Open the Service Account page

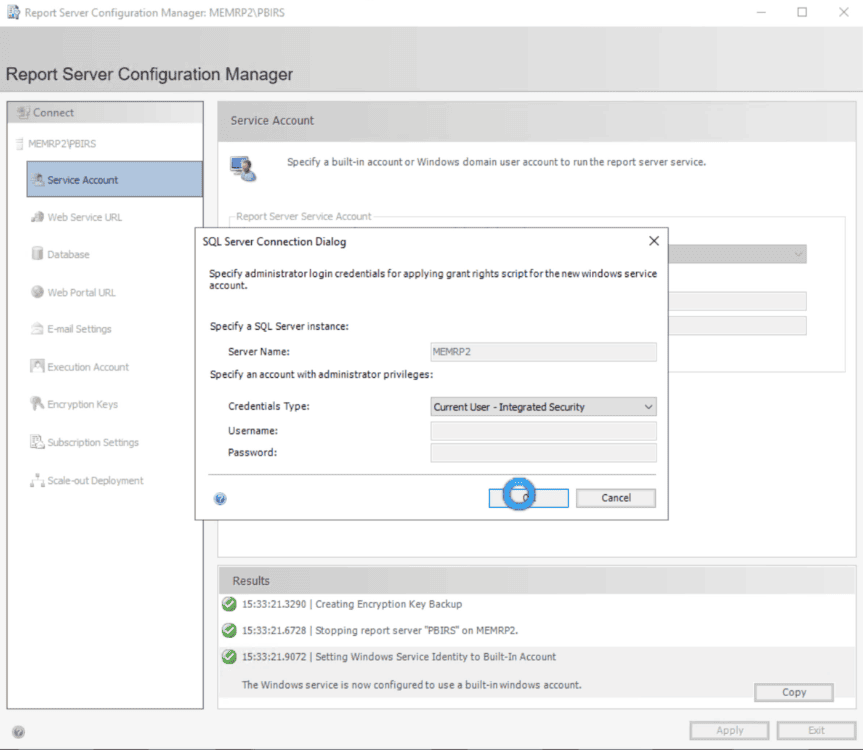pyautogui.click(x=114, y=179)
